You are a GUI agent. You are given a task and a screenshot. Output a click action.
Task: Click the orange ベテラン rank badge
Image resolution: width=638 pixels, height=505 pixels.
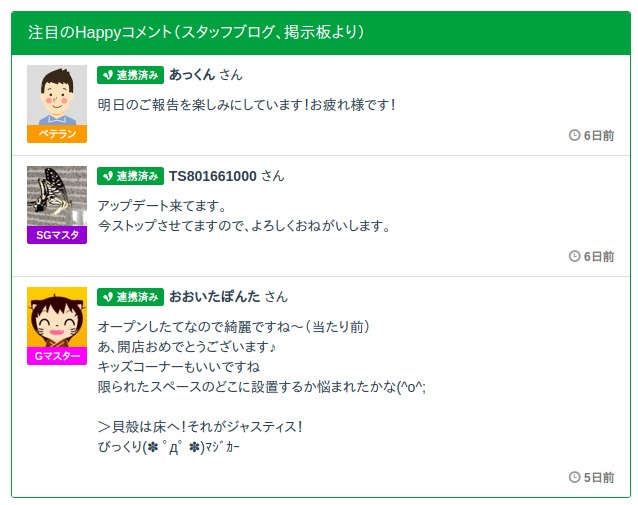(x=57, y=134)
